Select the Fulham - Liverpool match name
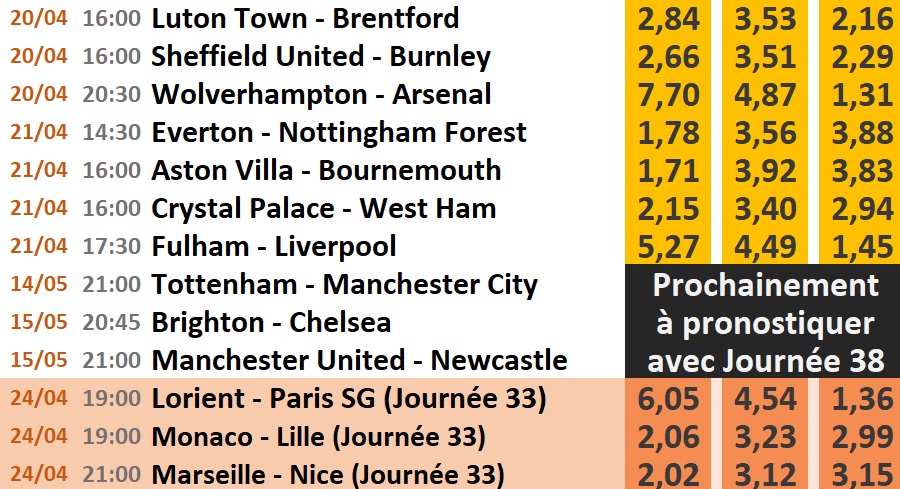 click(x=274, y=246)
